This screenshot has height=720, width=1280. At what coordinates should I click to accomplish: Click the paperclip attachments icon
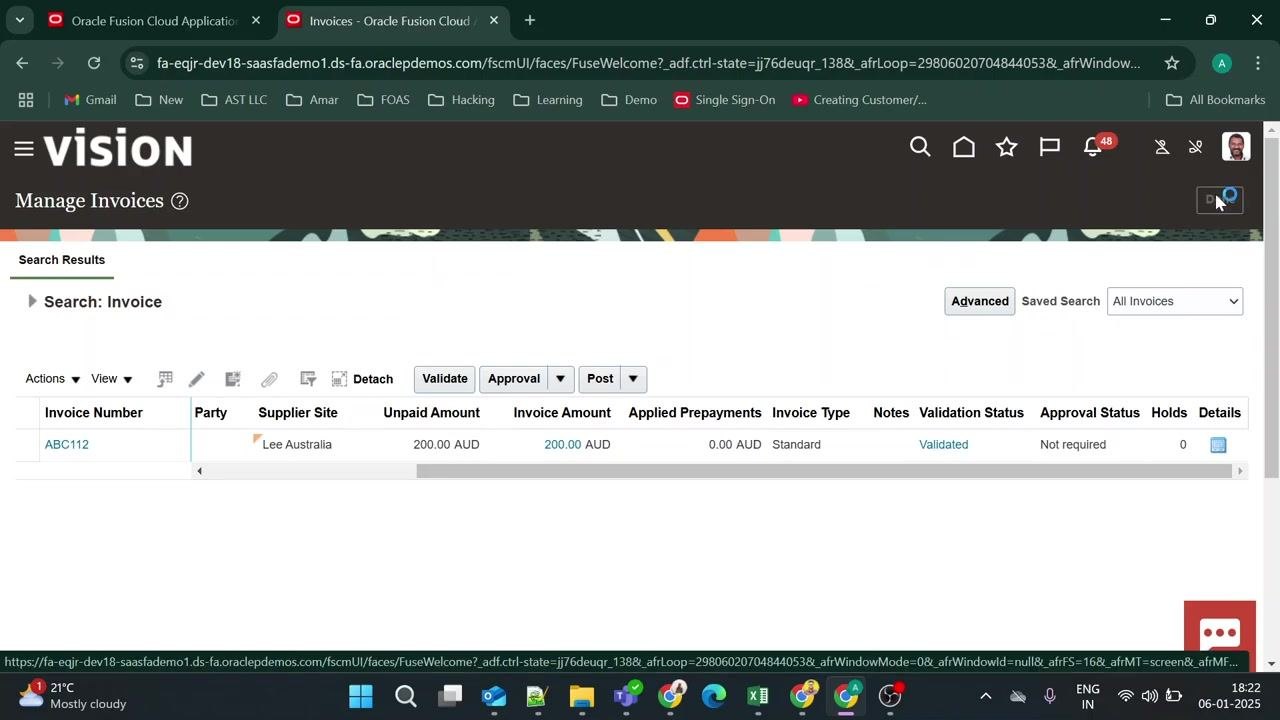click(x=269, y=379)
